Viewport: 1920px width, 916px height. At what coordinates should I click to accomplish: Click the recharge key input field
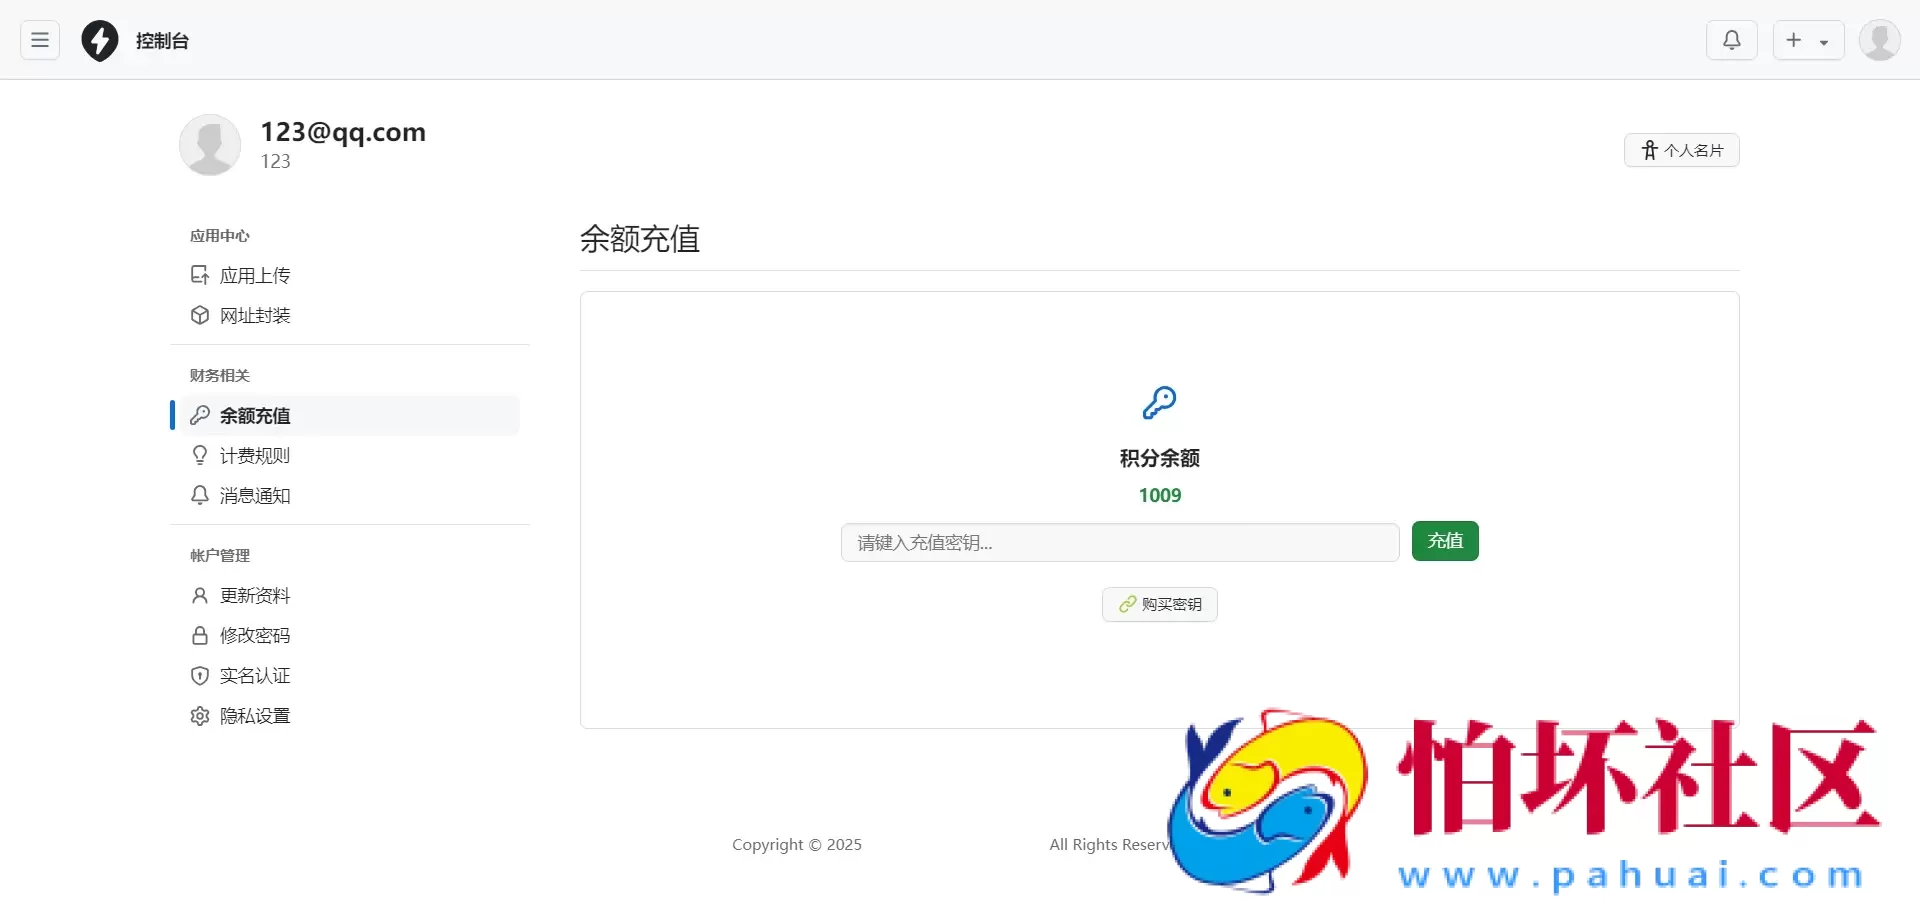[x=1120, y=542]
